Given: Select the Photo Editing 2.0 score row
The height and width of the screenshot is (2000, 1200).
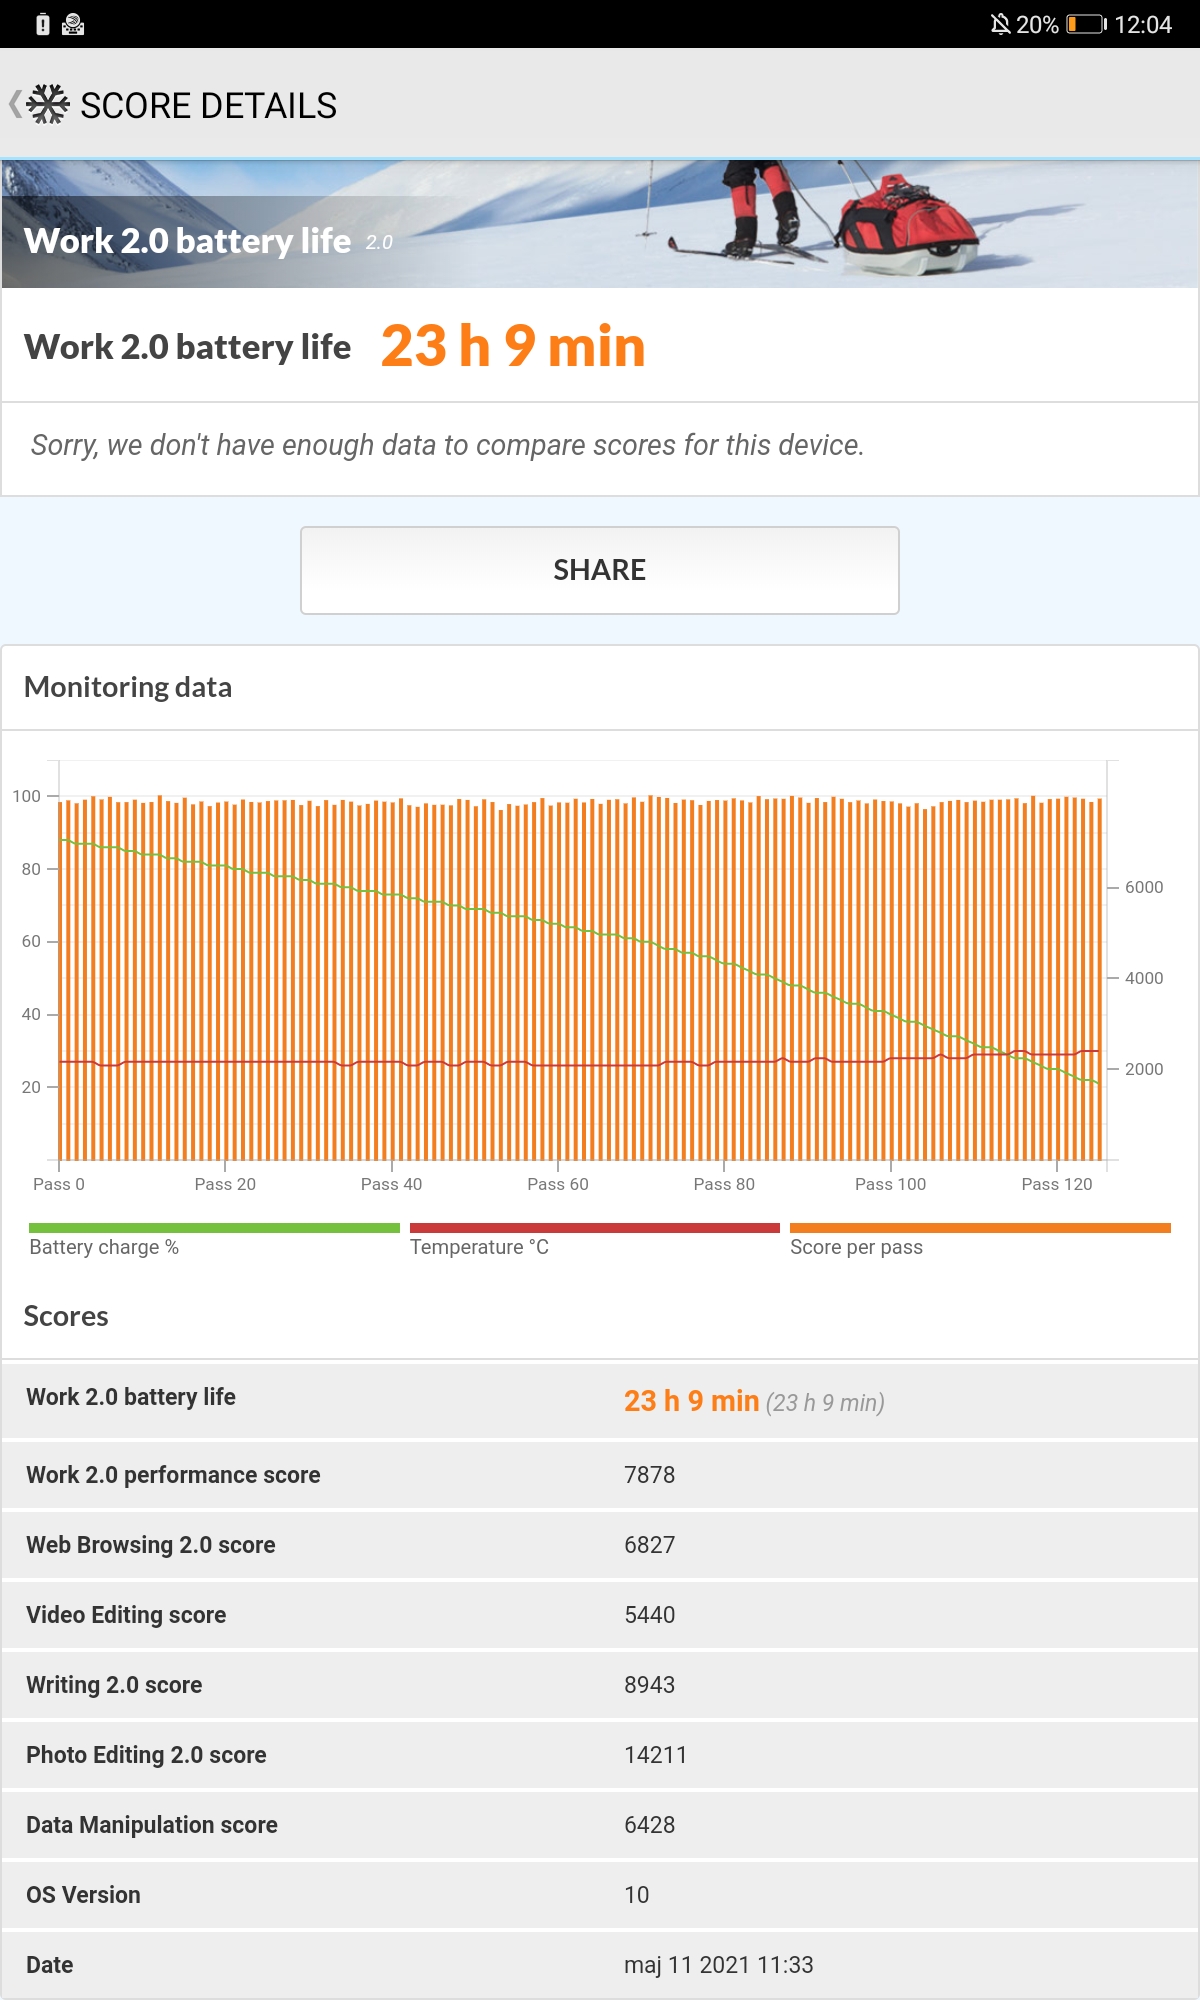Looking at the screenshot, I should 600,1755.
